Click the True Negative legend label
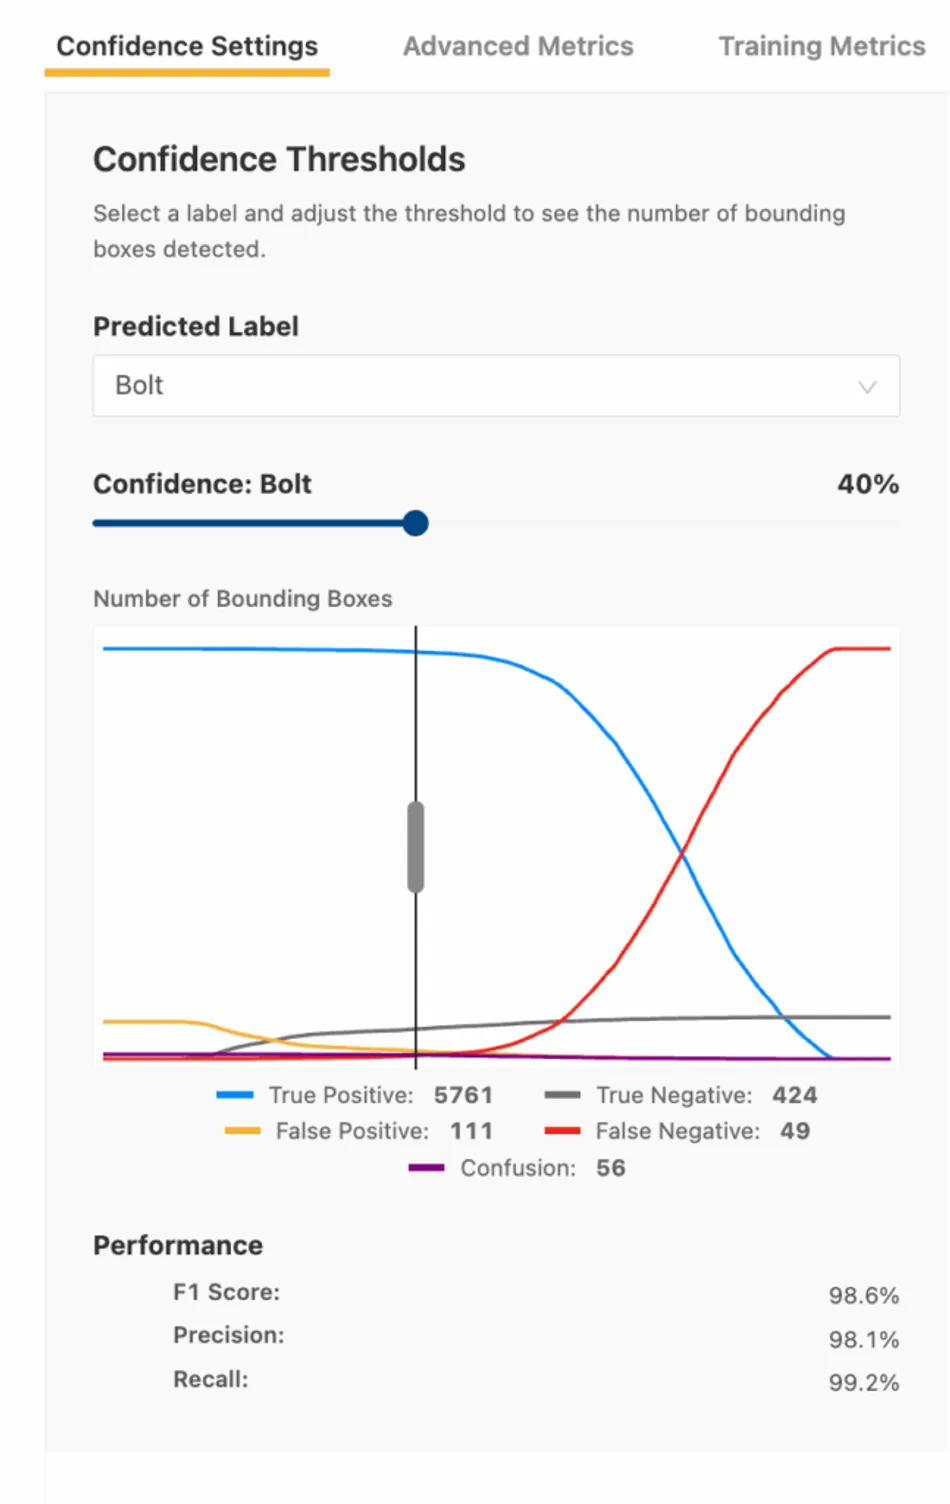Viewport: 950px width, 1504px height. (x=674, y=1095)
